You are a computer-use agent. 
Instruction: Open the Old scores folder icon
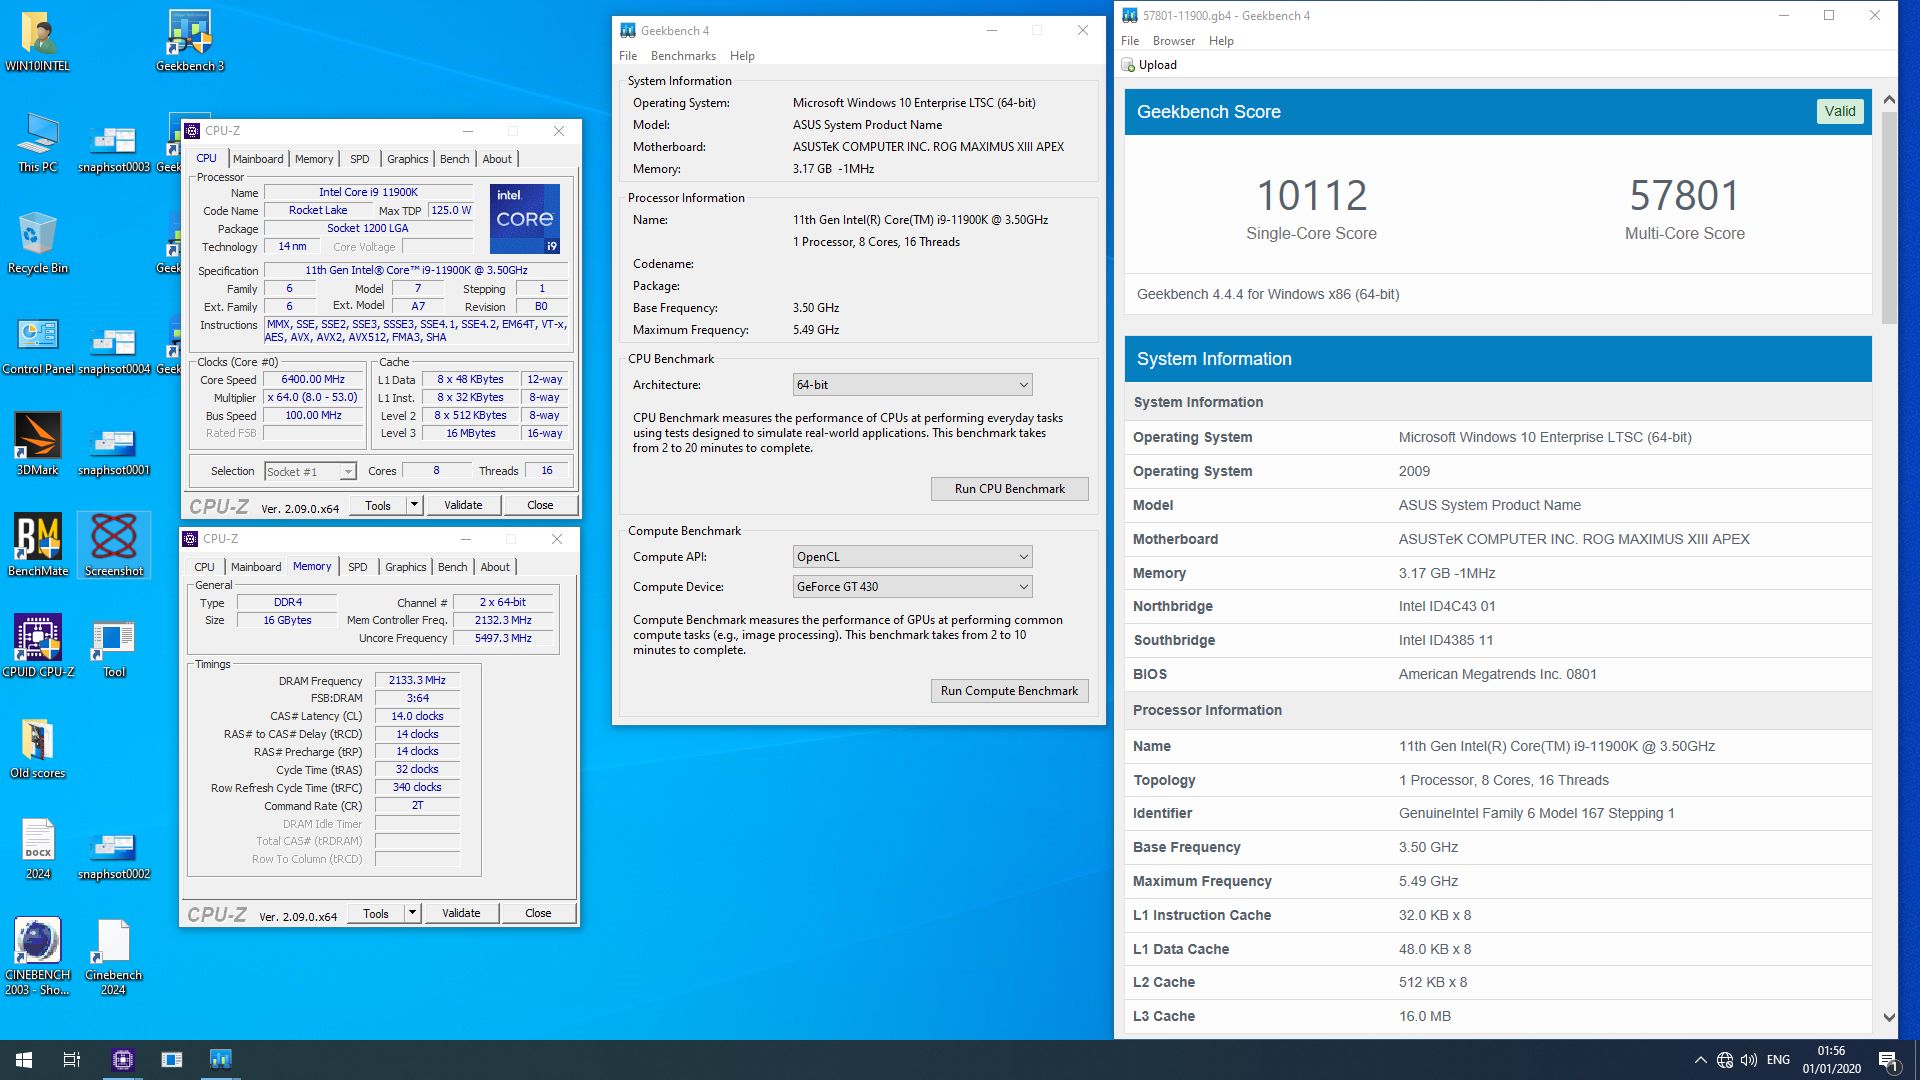(38, 749)
